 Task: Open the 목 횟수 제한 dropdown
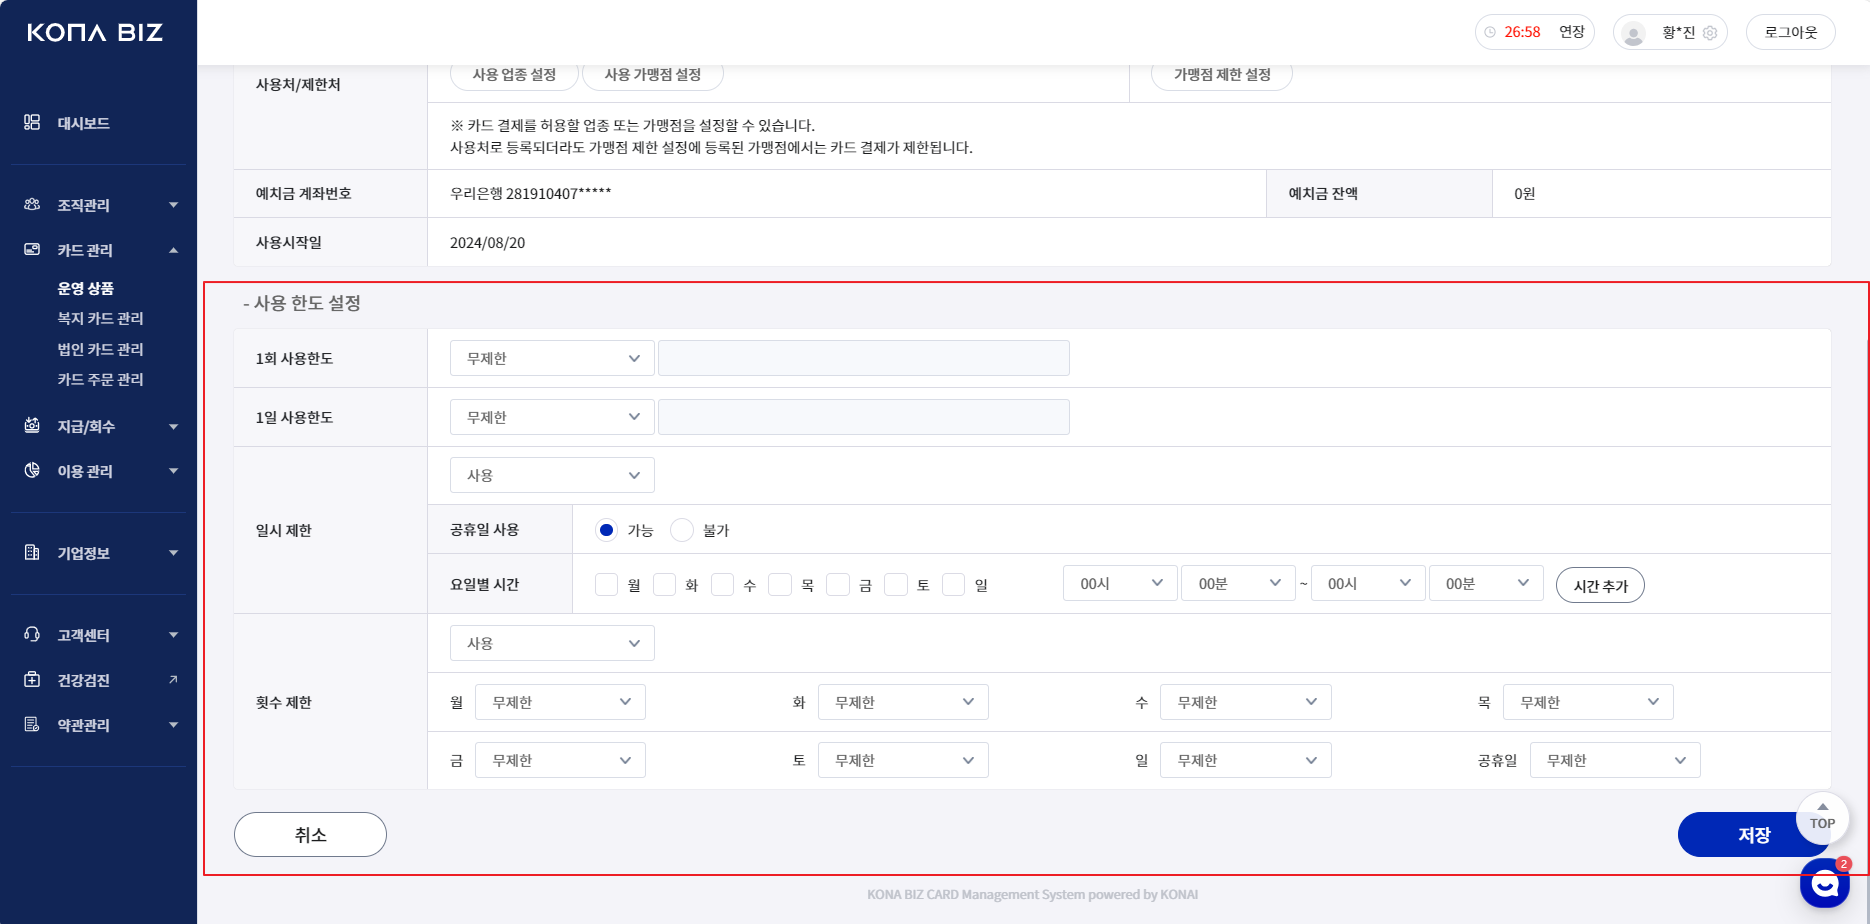(1588, 702)
